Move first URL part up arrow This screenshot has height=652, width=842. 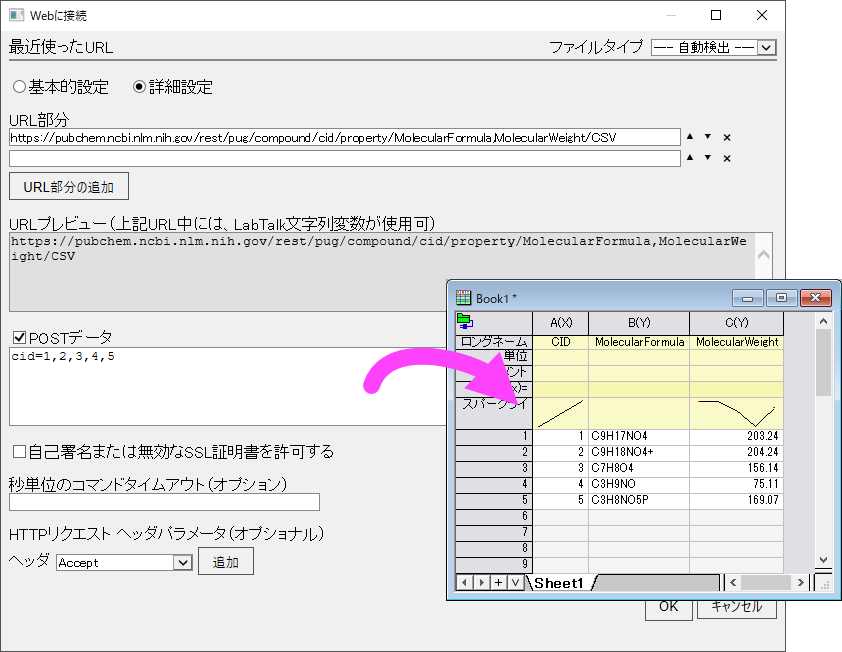coord(690,137)
